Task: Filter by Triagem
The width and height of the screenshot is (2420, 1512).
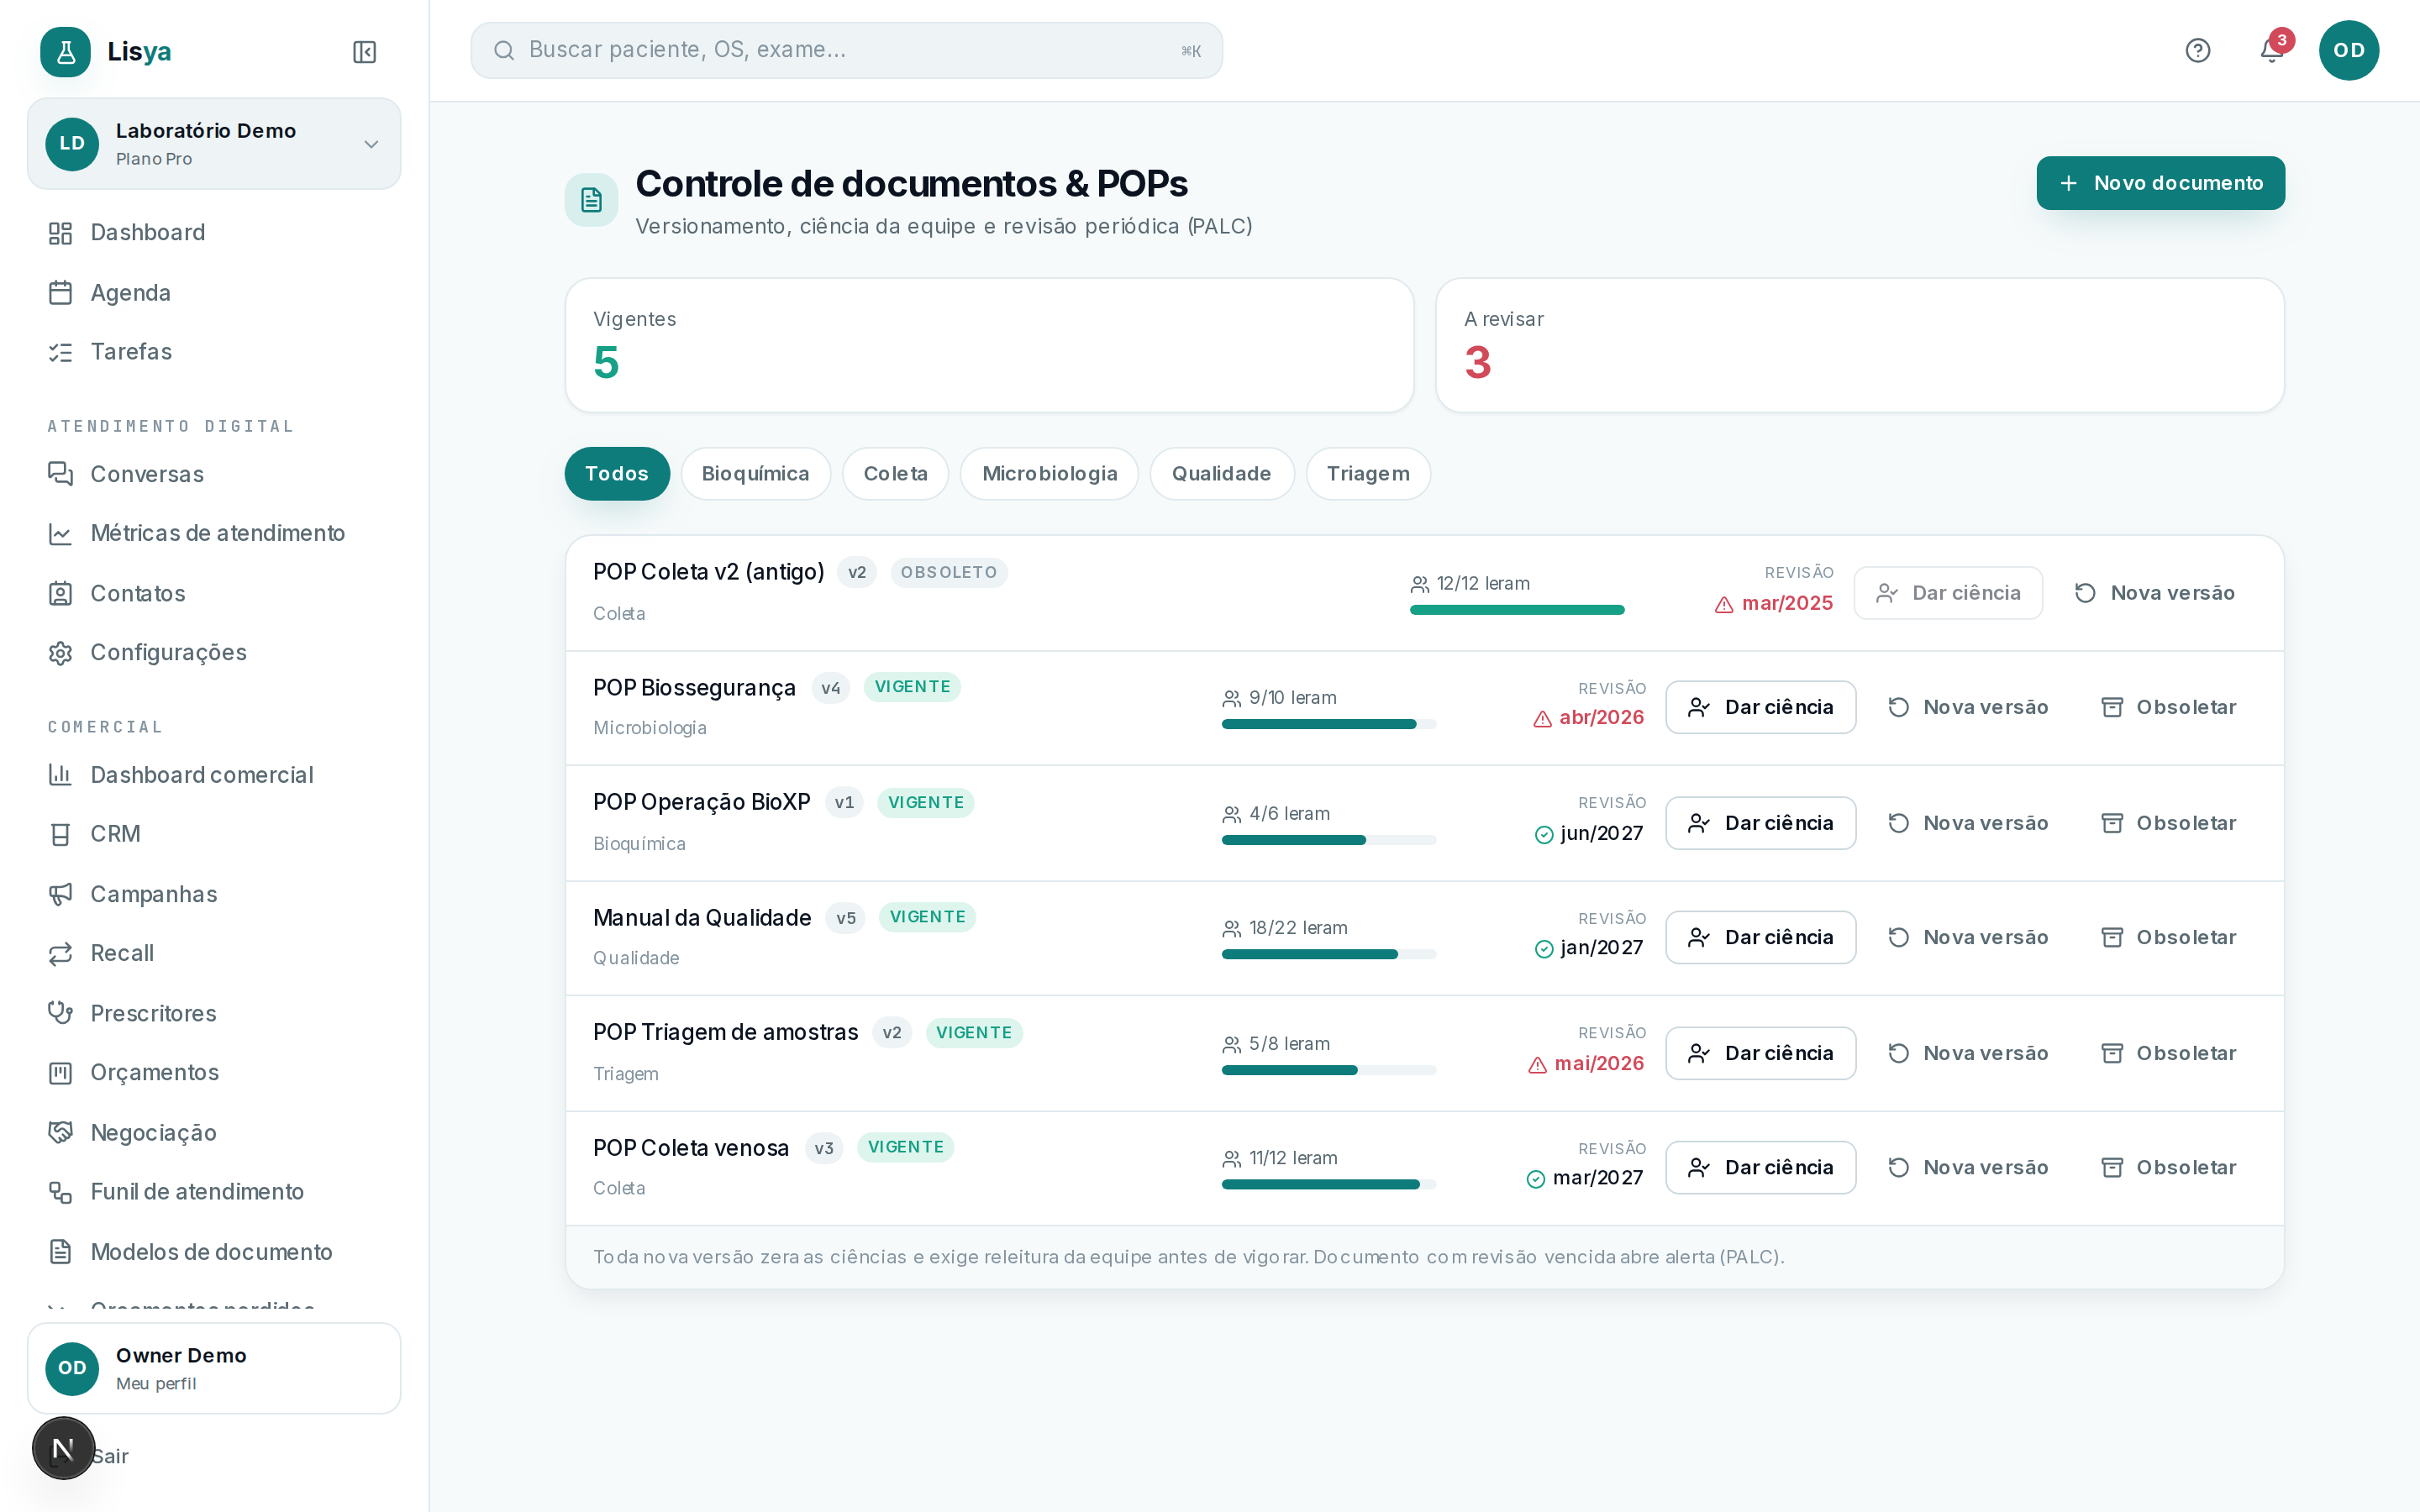Action: pyautogui.click(x=1368, y=474)
